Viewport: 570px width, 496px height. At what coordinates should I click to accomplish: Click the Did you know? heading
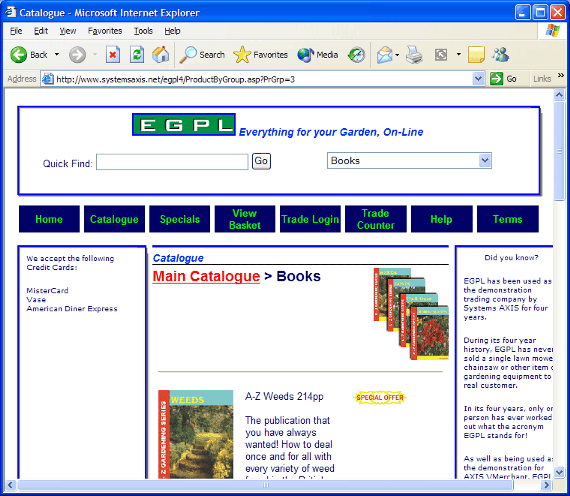511,257
